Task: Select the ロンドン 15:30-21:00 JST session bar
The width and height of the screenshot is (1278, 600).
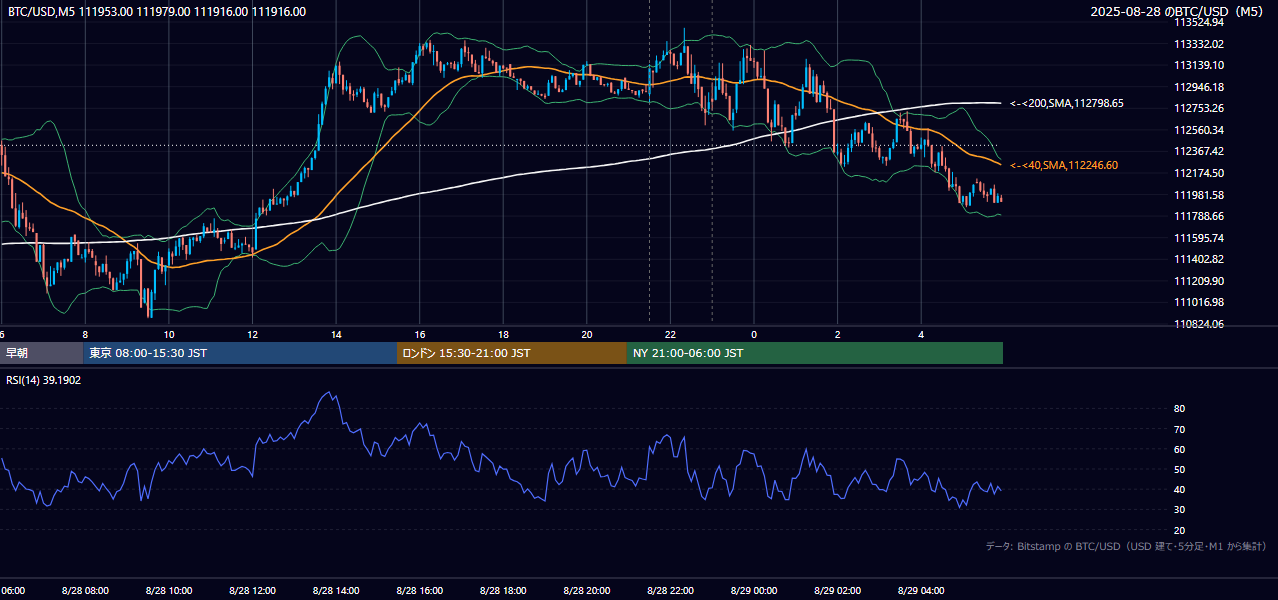Action: [512, 353]
